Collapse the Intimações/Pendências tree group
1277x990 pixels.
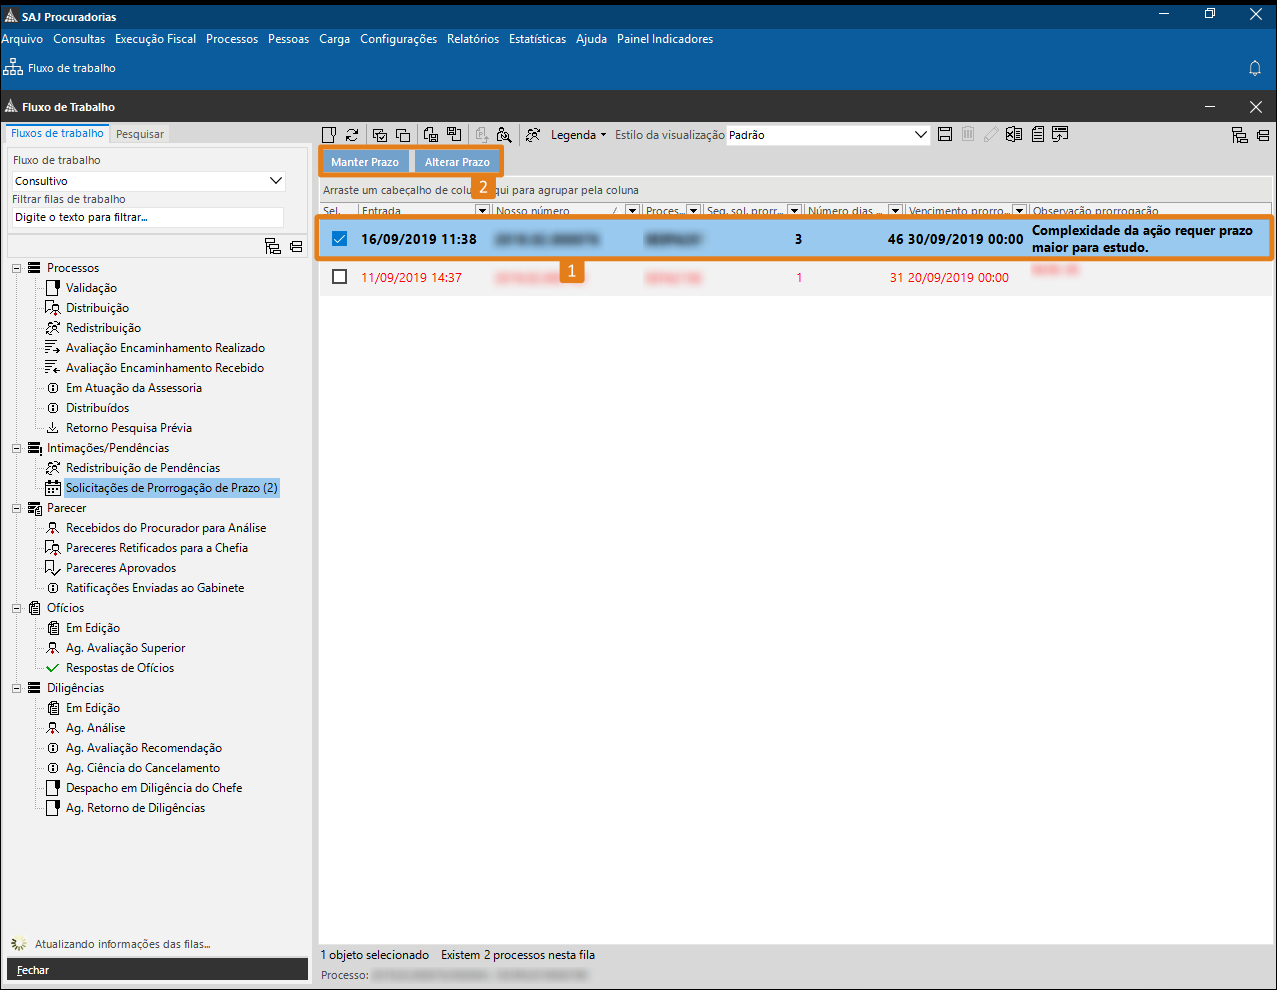point(17,448)
